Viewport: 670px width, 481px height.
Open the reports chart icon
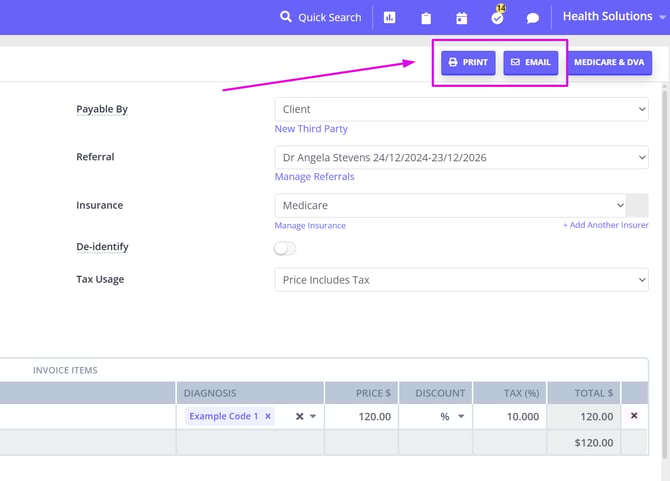[x=390, y=18]
